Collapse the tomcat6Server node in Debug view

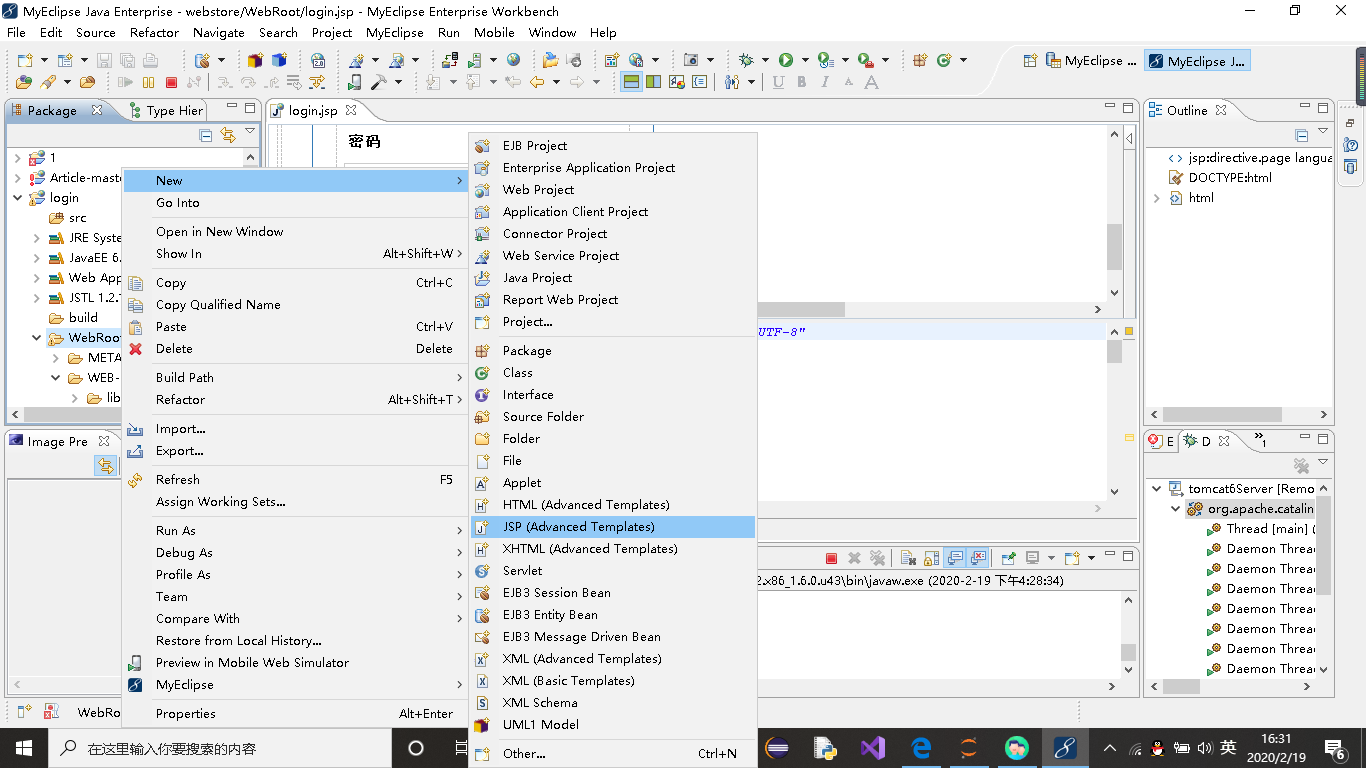(1155, 488)
